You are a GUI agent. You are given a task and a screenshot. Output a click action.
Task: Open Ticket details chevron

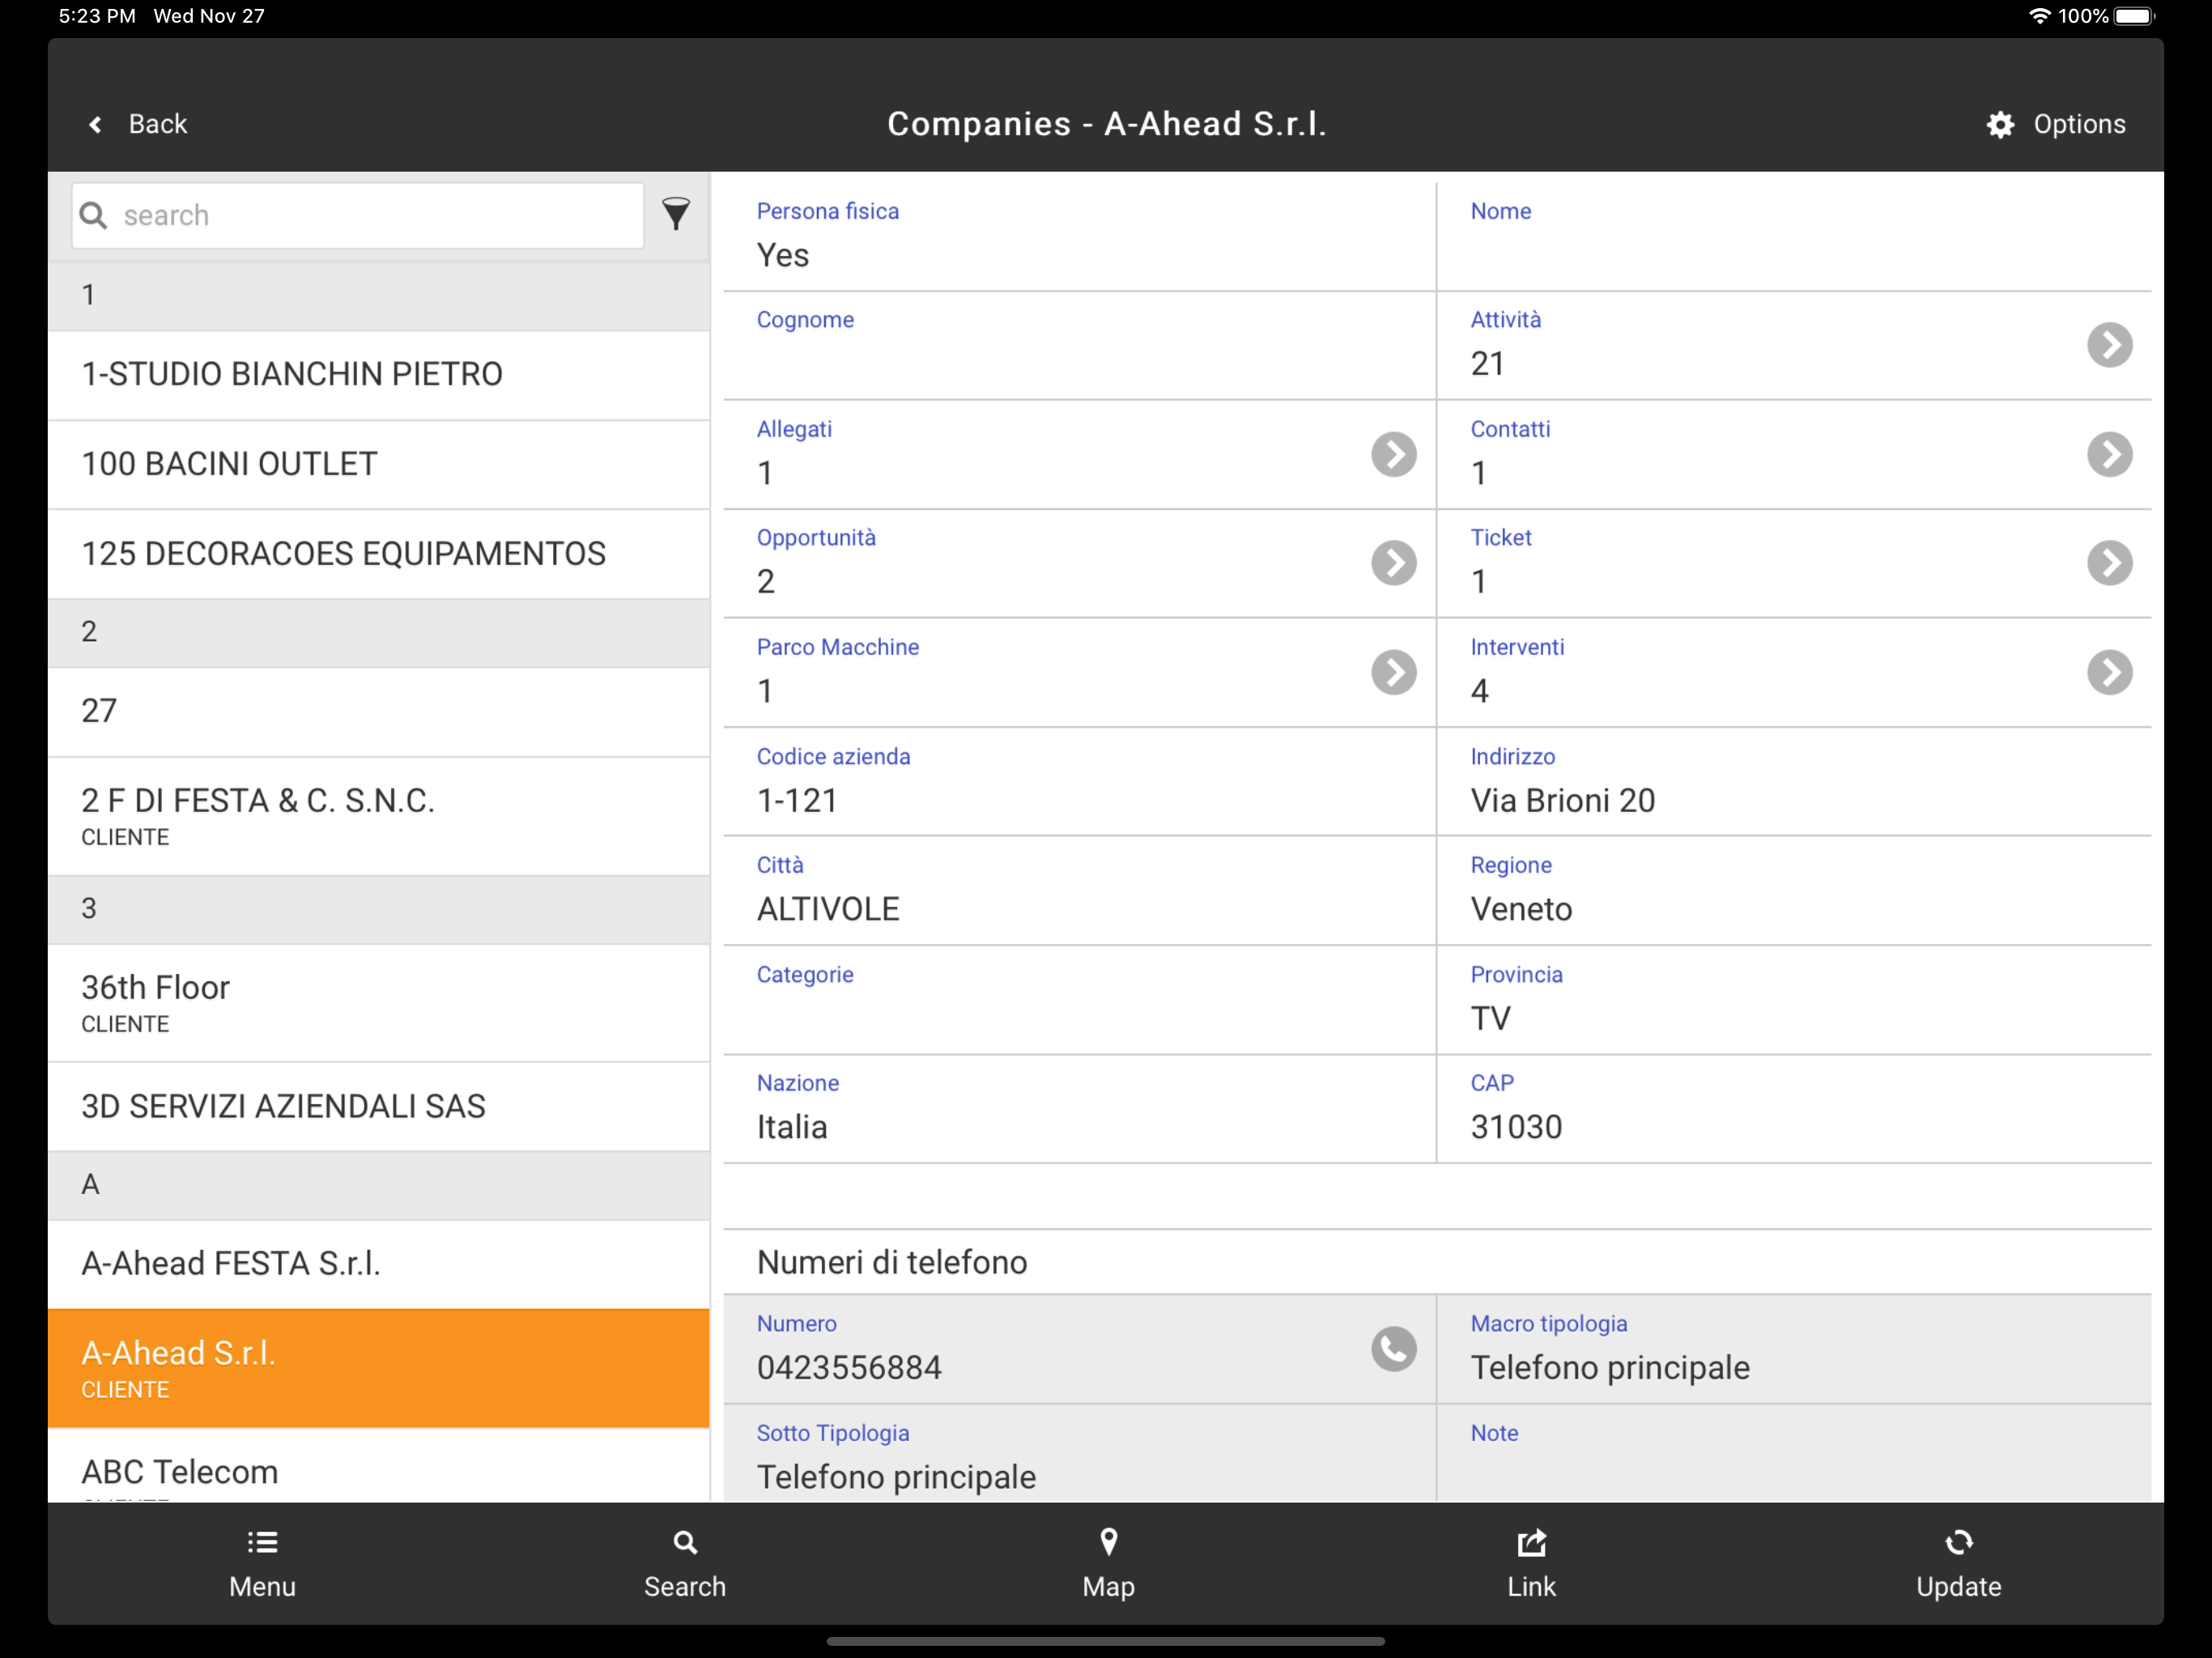coord(2109,563)
